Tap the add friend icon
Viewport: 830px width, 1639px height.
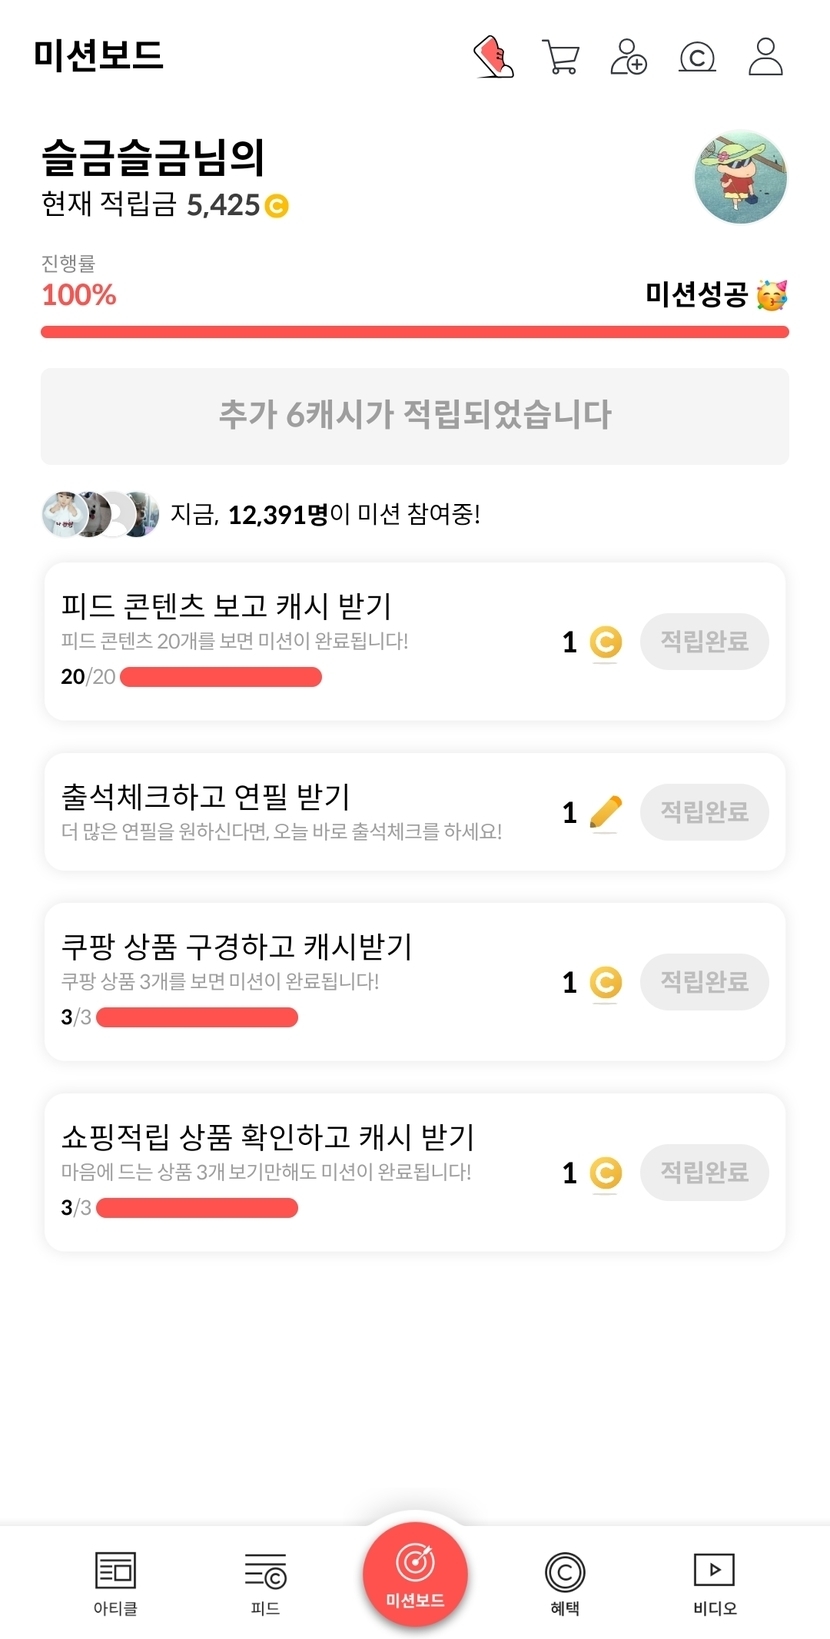point(628,57)
